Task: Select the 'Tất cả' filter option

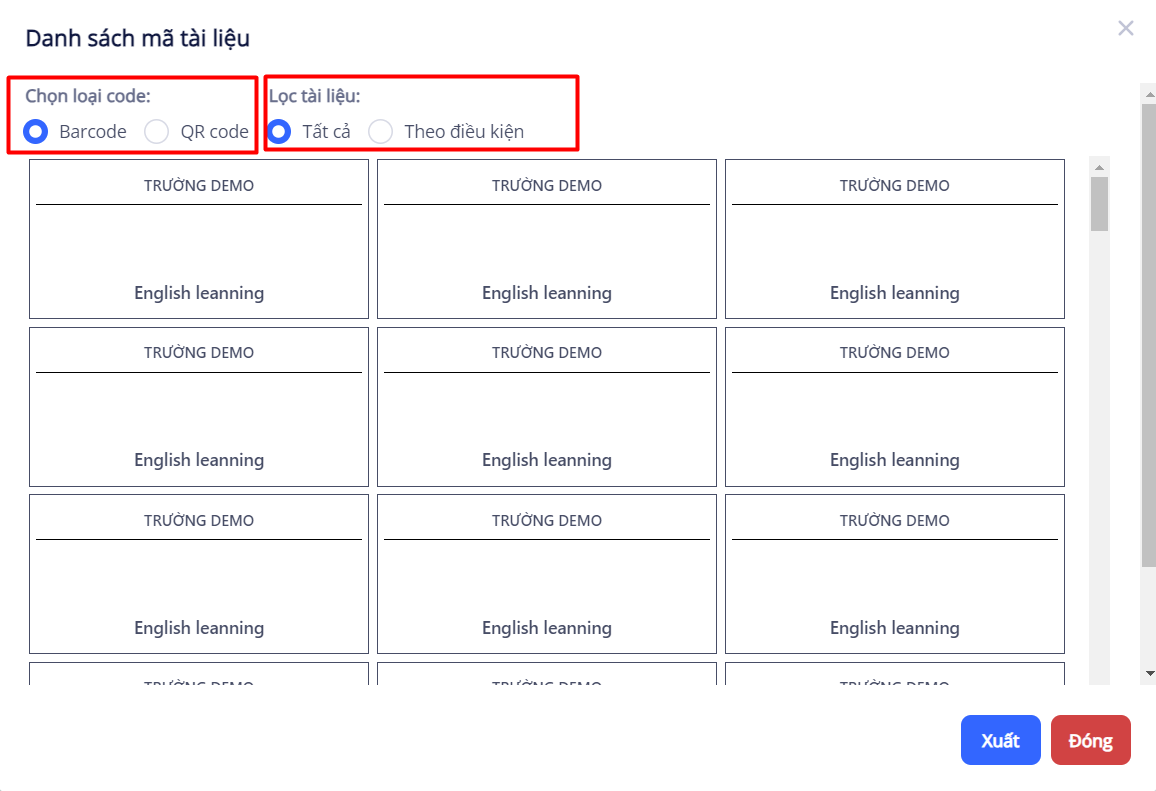Action: pos(280,131)
